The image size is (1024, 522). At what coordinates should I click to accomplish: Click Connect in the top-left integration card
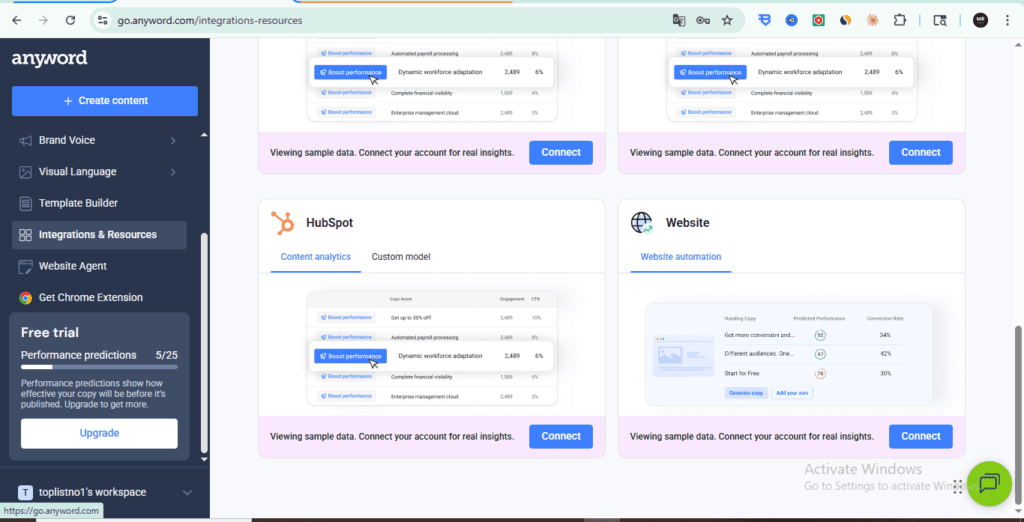click(x=561, y=152)
